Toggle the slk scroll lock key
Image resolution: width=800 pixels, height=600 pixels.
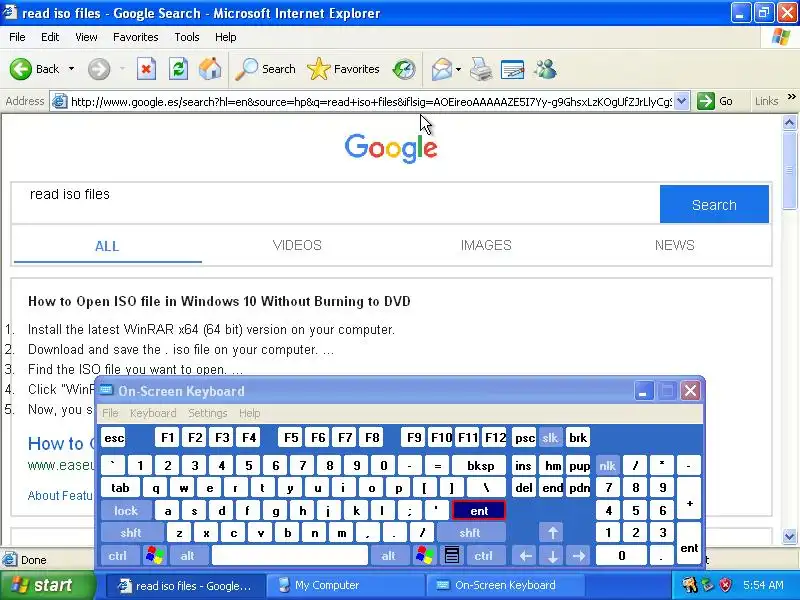click(x=550, y=438)
